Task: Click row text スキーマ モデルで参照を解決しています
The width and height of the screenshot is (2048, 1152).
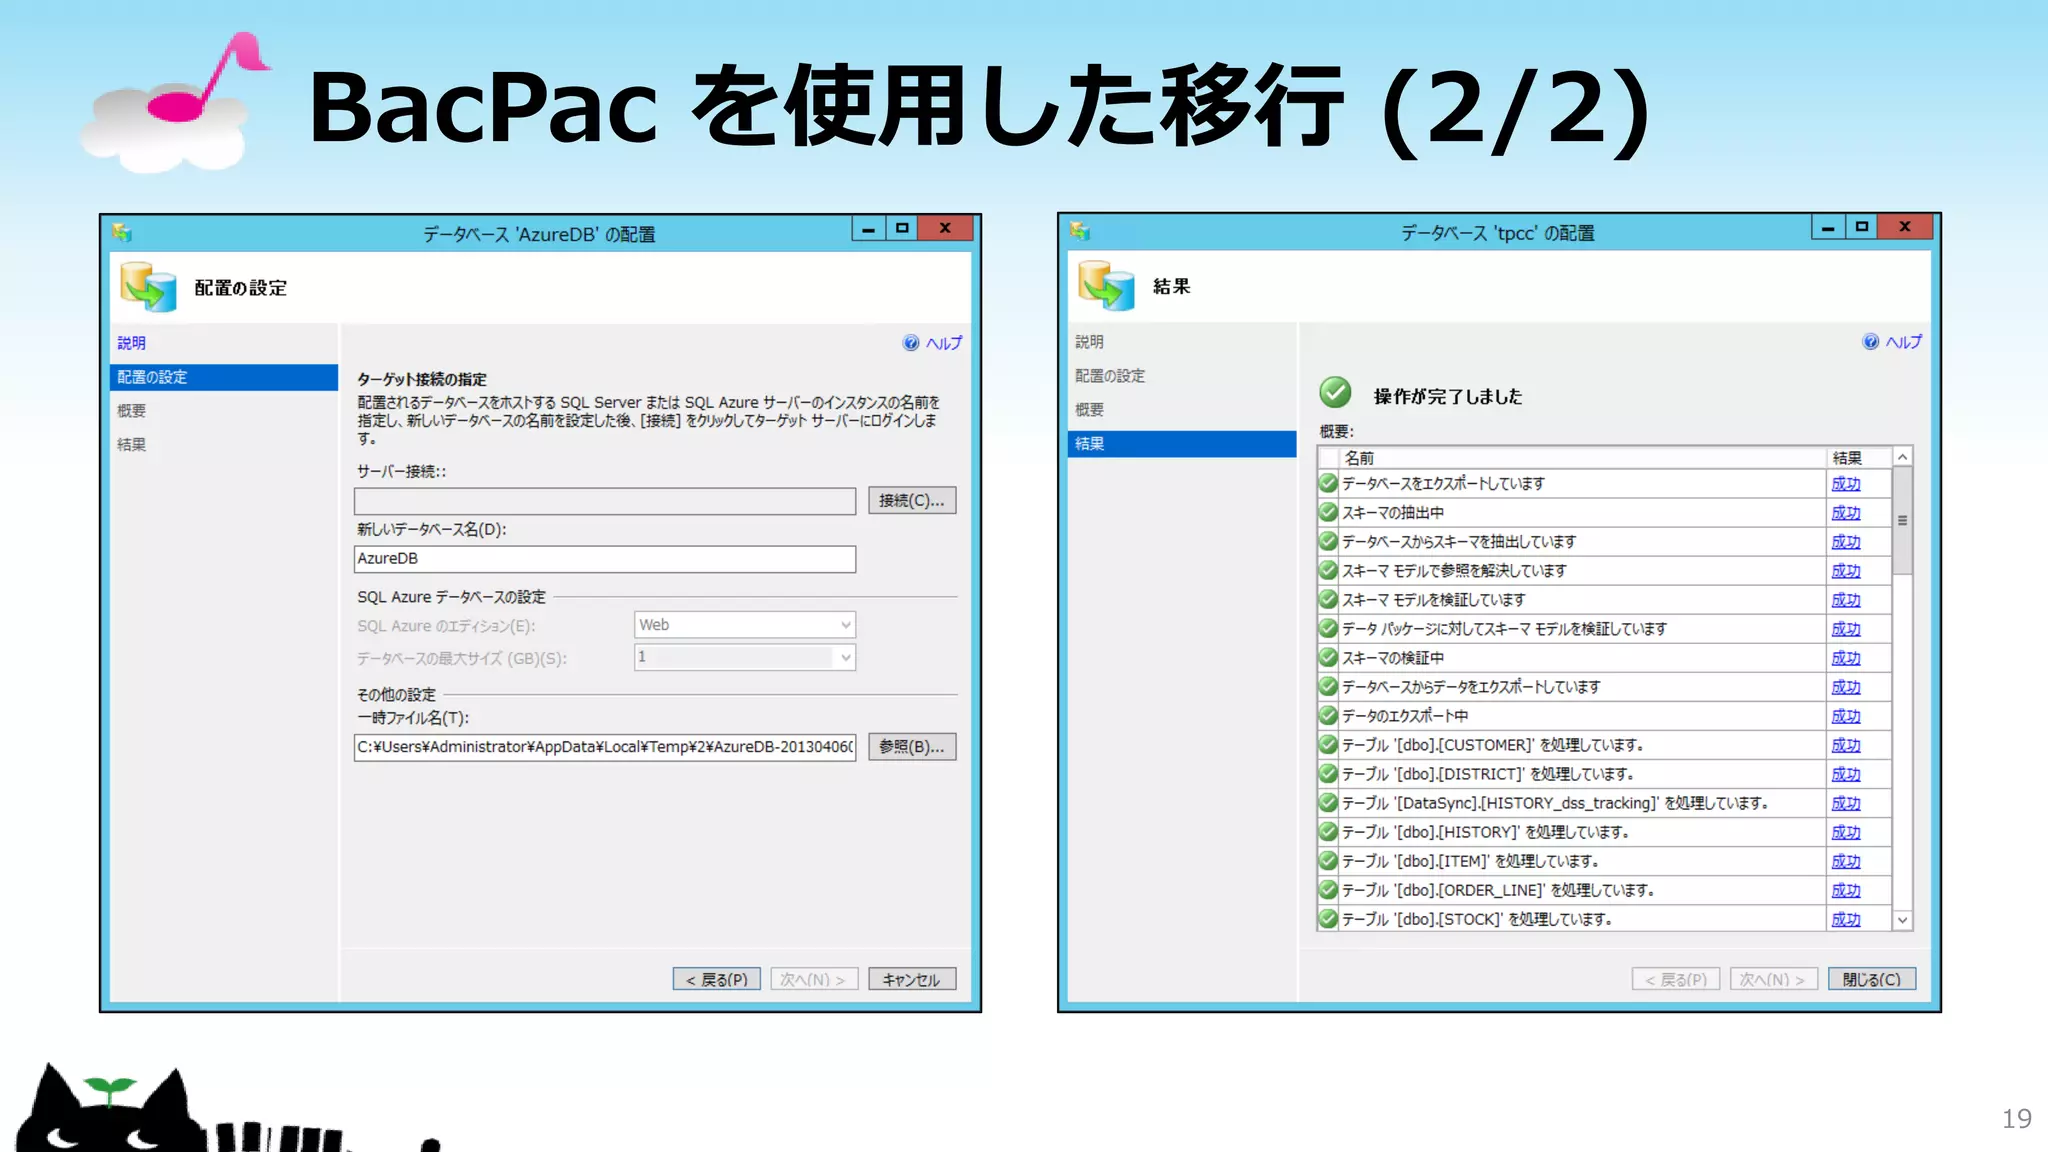Action: 1454,571
